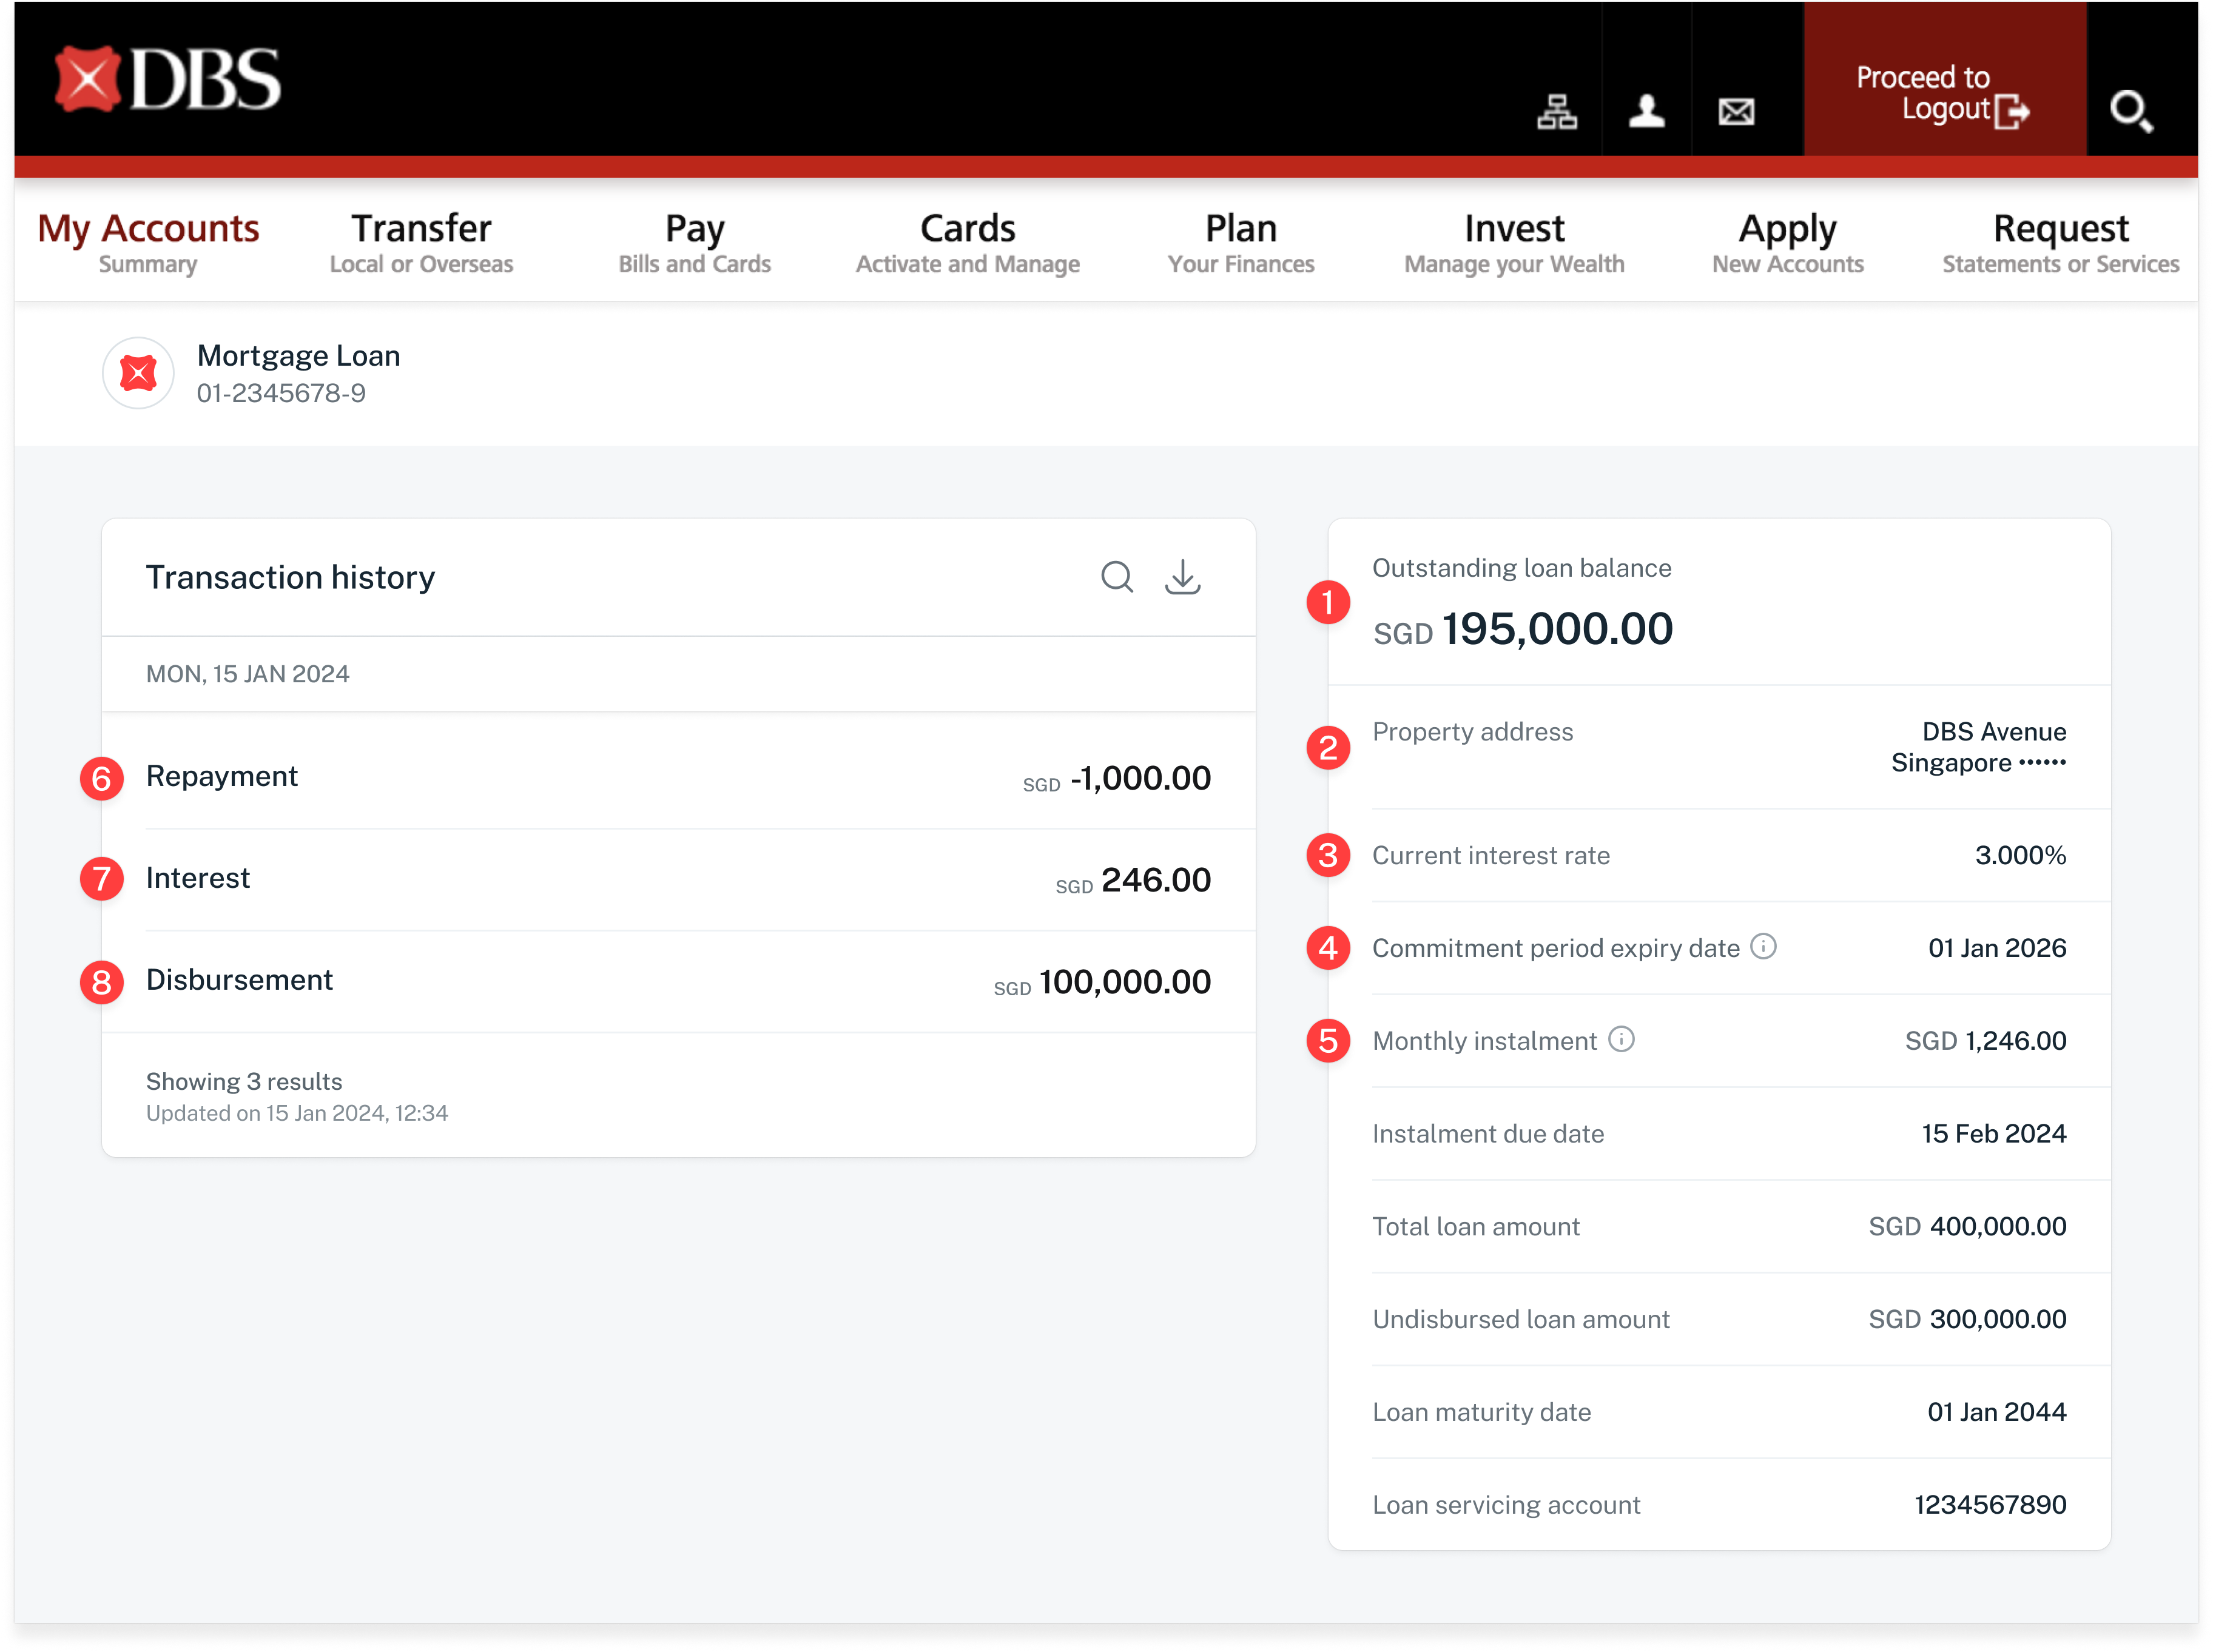Image resolution: width=2213 pixels, height=1652 pixels.
Task: Click the Updated on 15 Jan 2024 timestamp
Action: (x=297, y=1113)
